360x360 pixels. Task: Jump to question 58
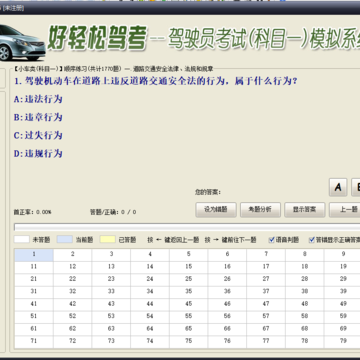click(304, 316)
